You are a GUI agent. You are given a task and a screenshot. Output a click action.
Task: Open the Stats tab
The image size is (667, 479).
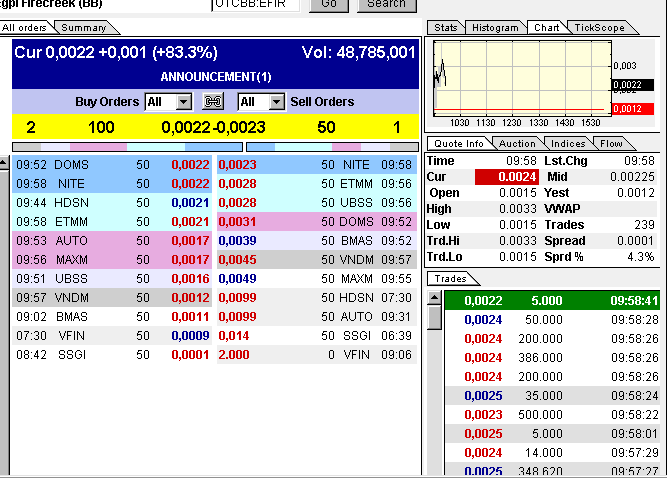445,28
